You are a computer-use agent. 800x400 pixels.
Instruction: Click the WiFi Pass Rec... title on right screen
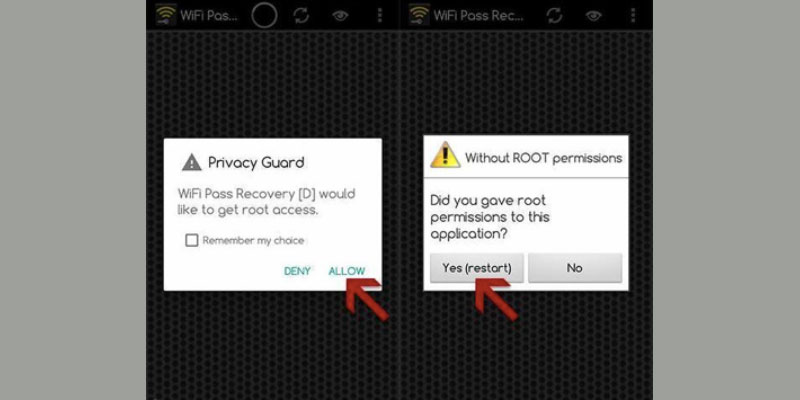tap(479, 15)
